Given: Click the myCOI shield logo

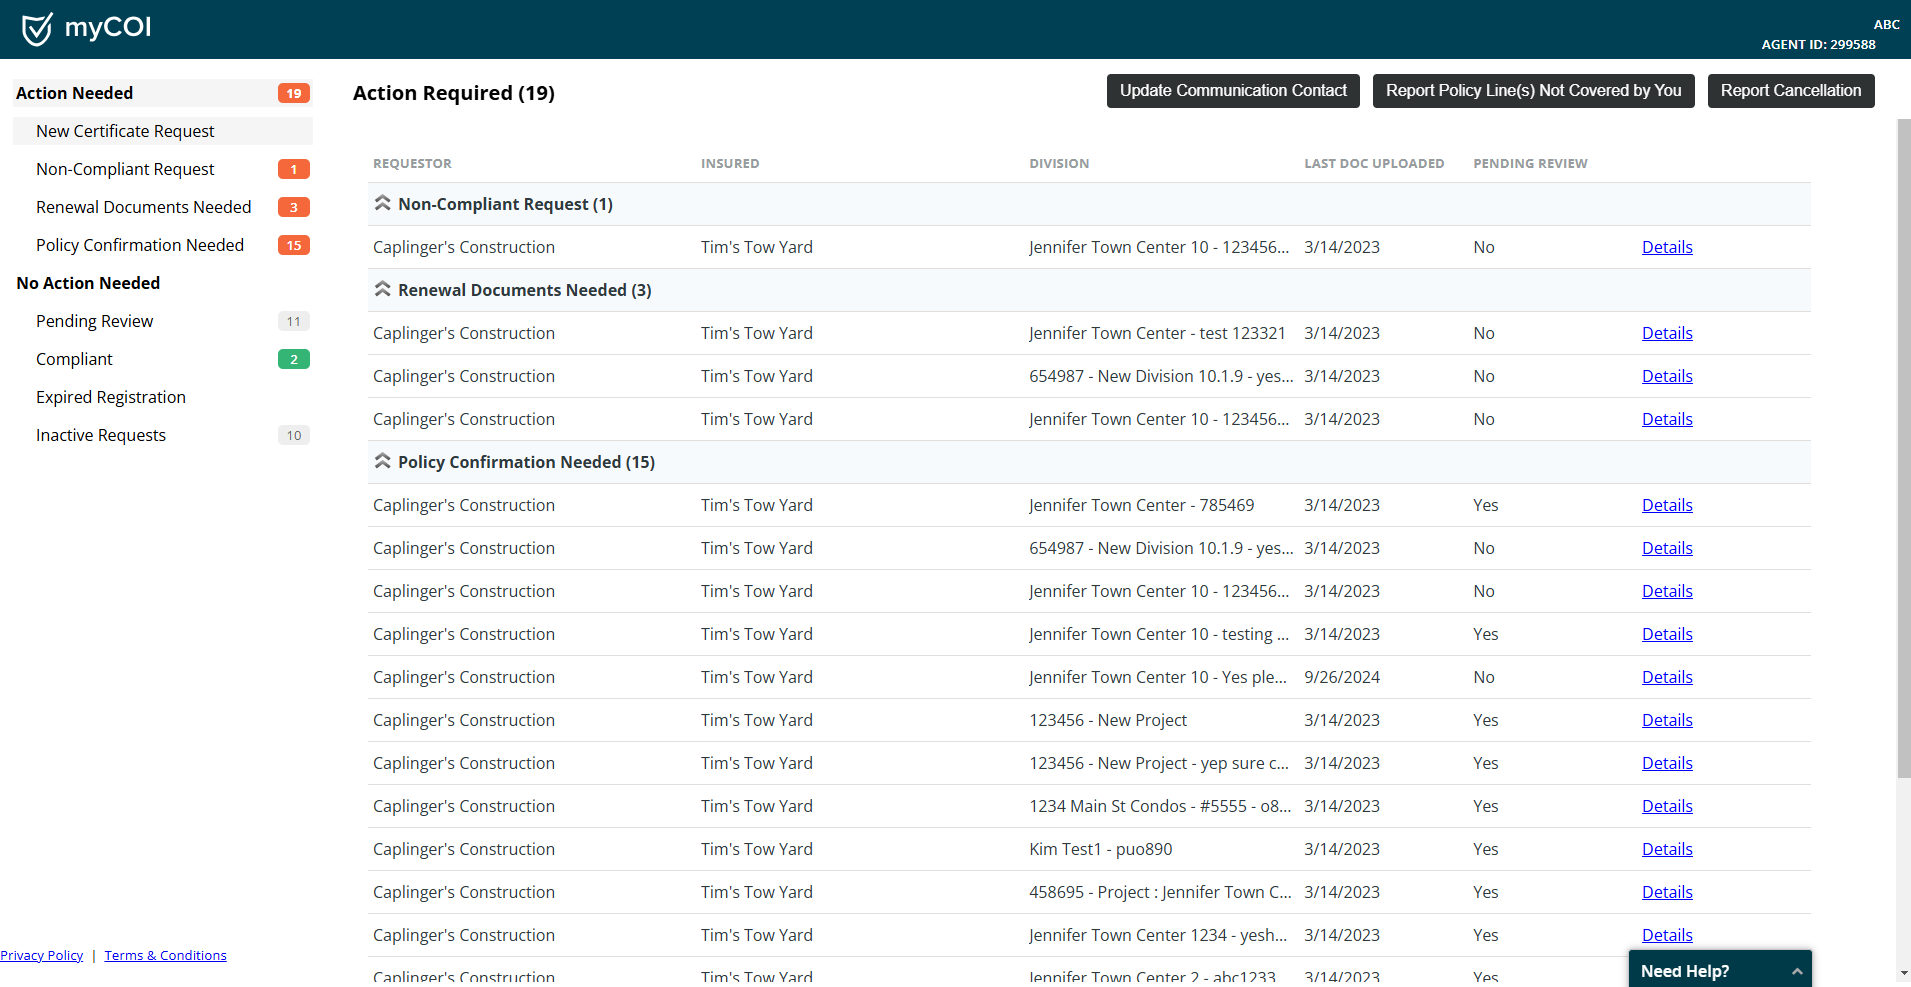Looking at the screenshot, I should [x=37, y=28].
